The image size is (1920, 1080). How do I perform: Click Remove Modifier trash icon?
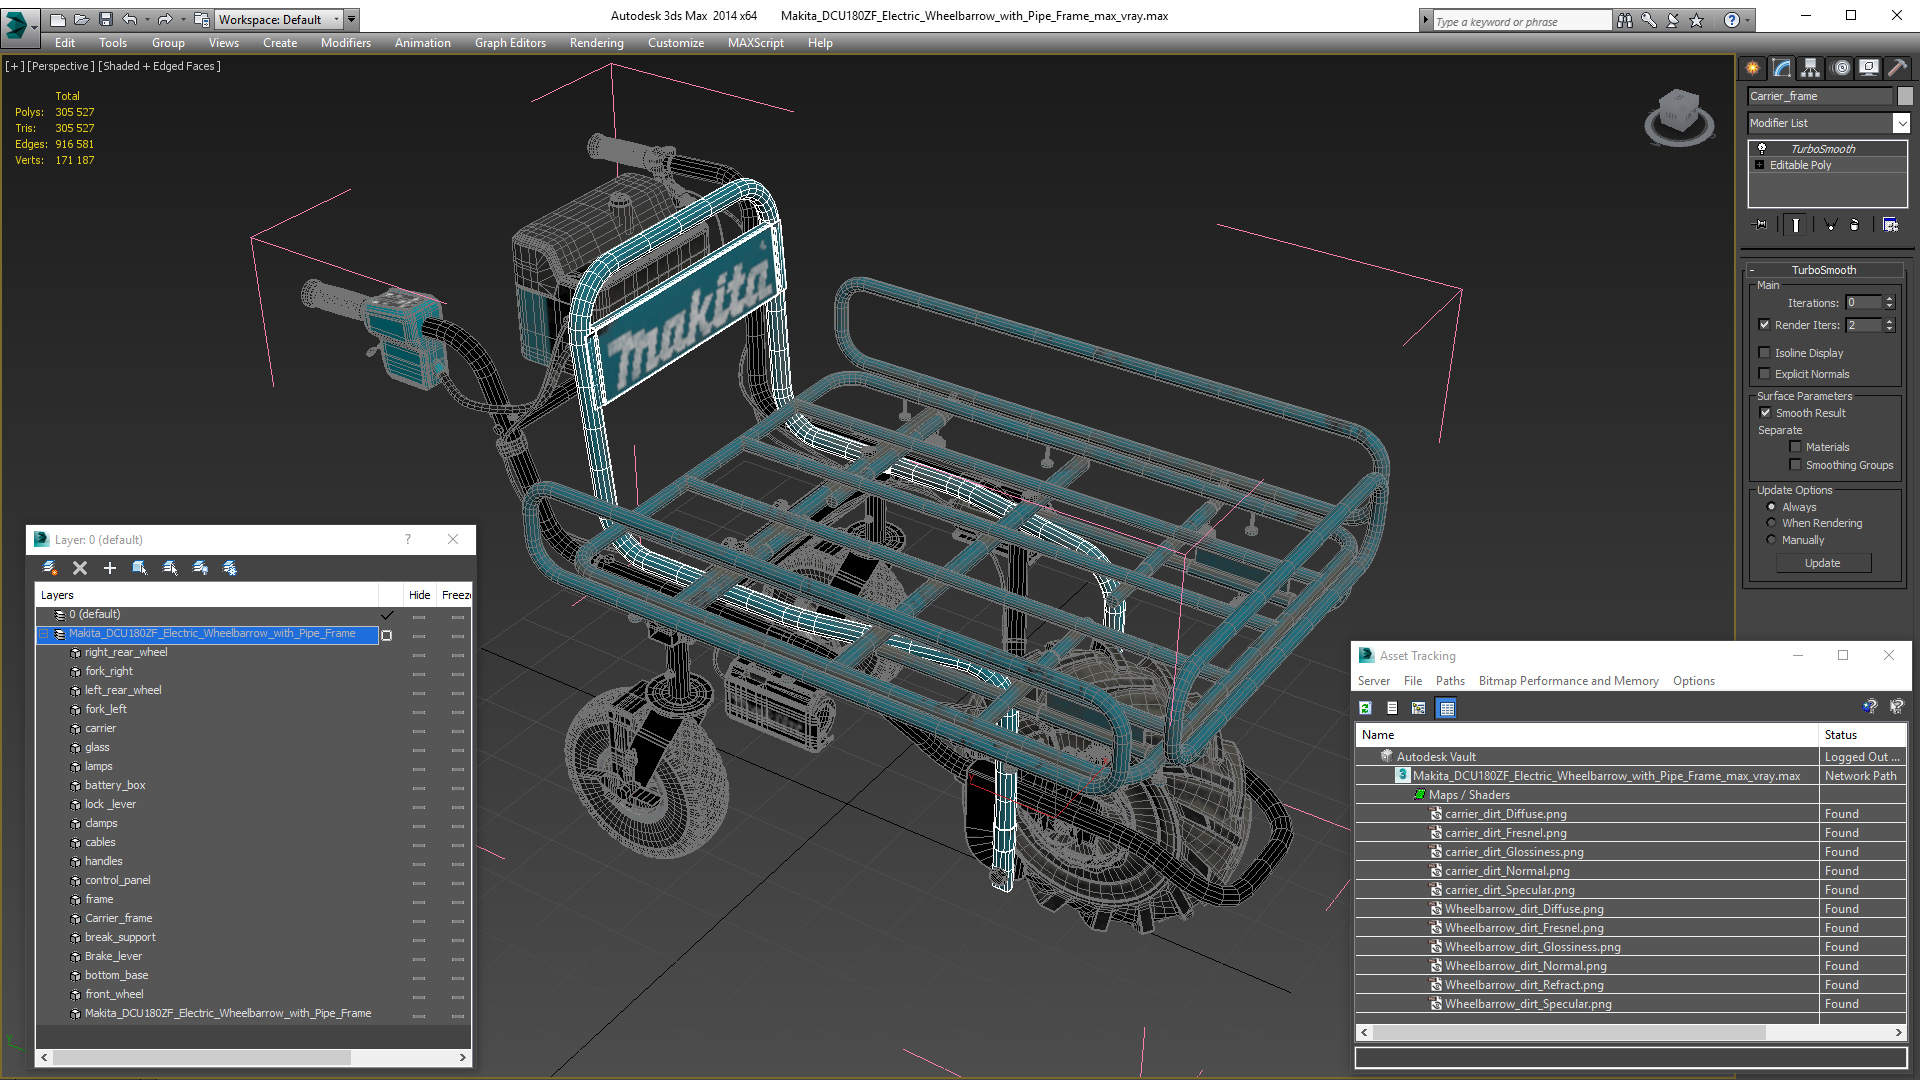(1855, 225)
